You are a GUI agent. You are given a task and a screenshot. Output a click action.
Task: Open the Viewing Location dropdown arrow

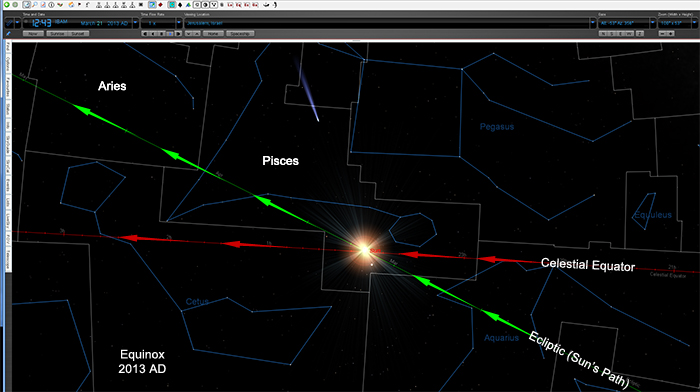click(593, 23)
